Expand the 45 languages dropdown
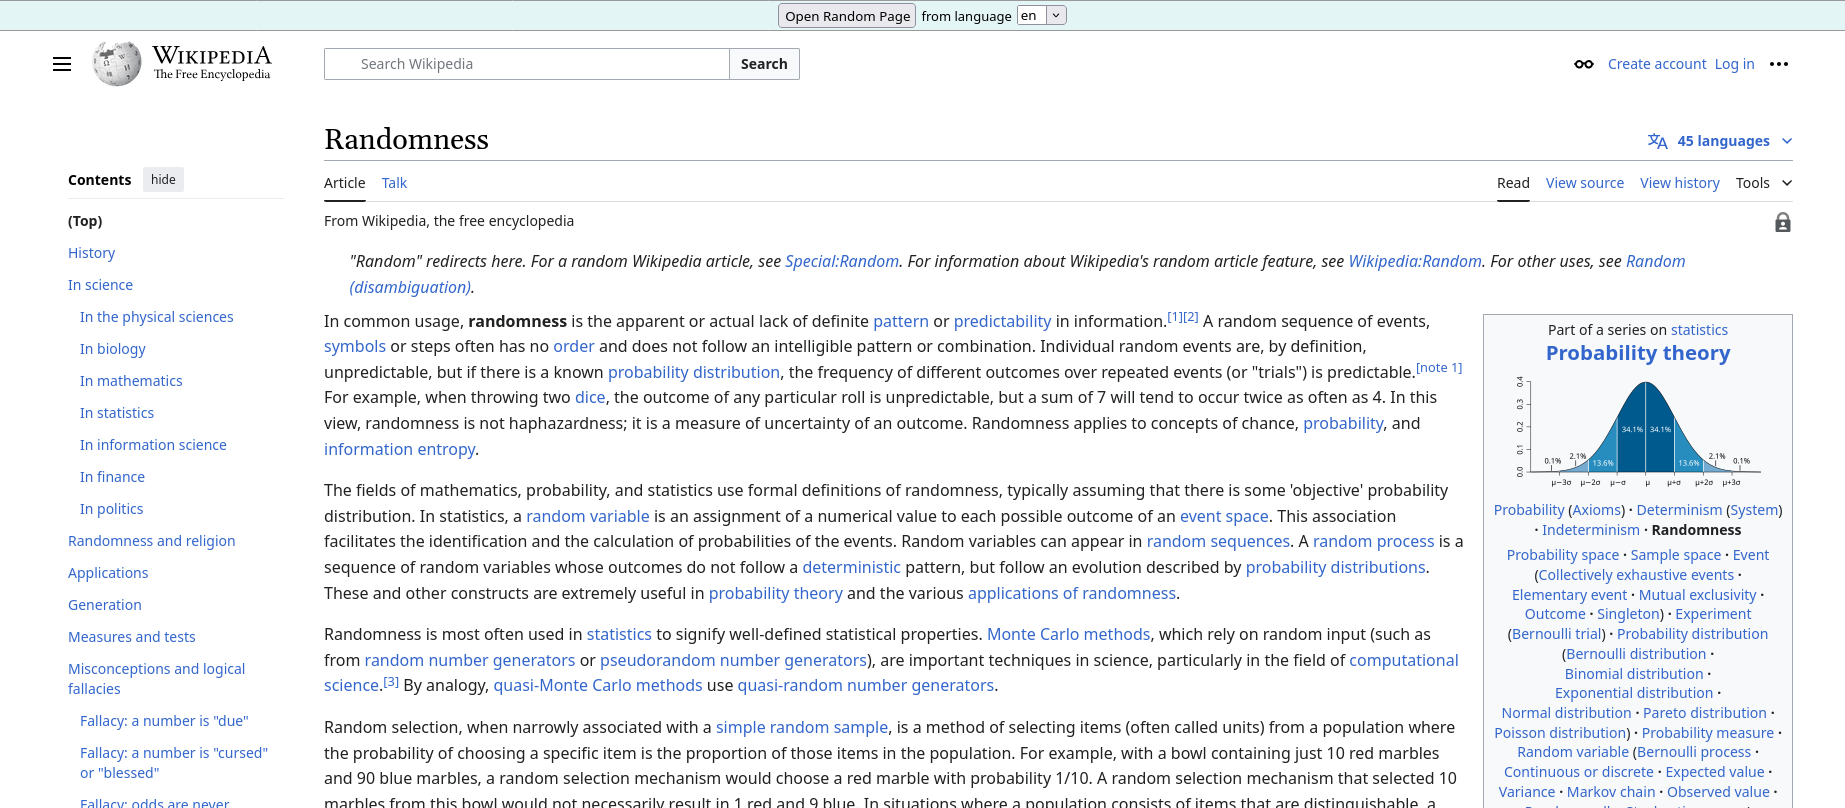The width and height of the screenshot is (1845, 808). pyautogui.click(x=1721, y=141)
